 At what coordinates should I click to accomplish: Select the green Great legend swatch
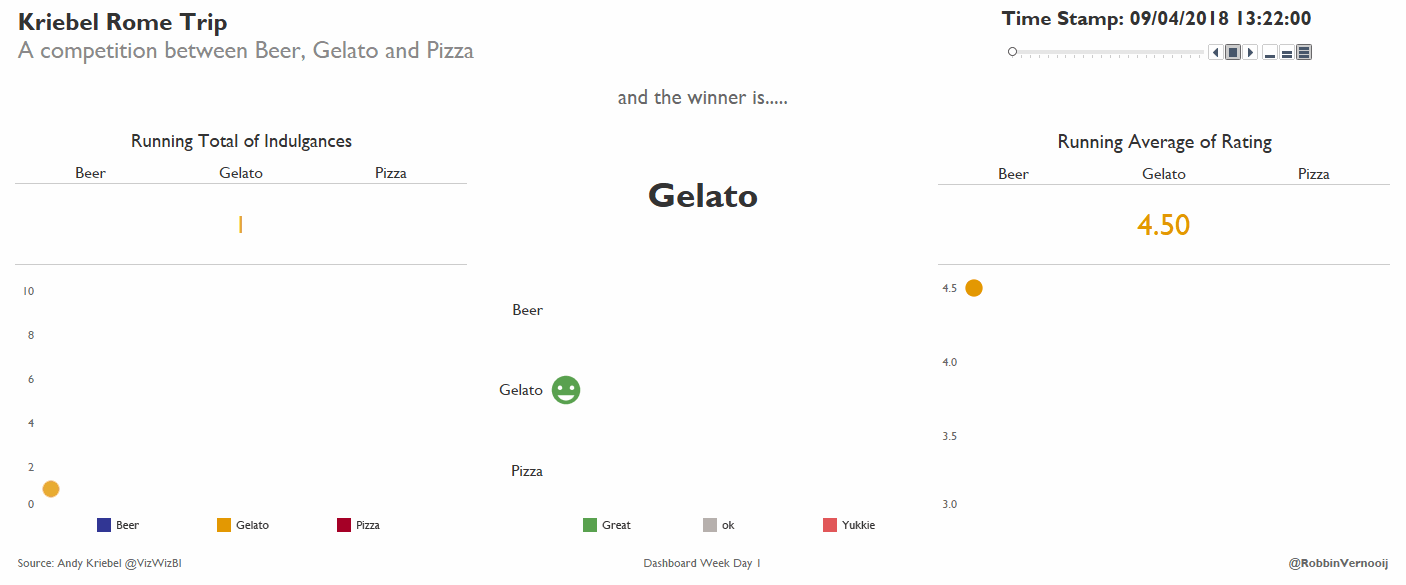point(590,525)
